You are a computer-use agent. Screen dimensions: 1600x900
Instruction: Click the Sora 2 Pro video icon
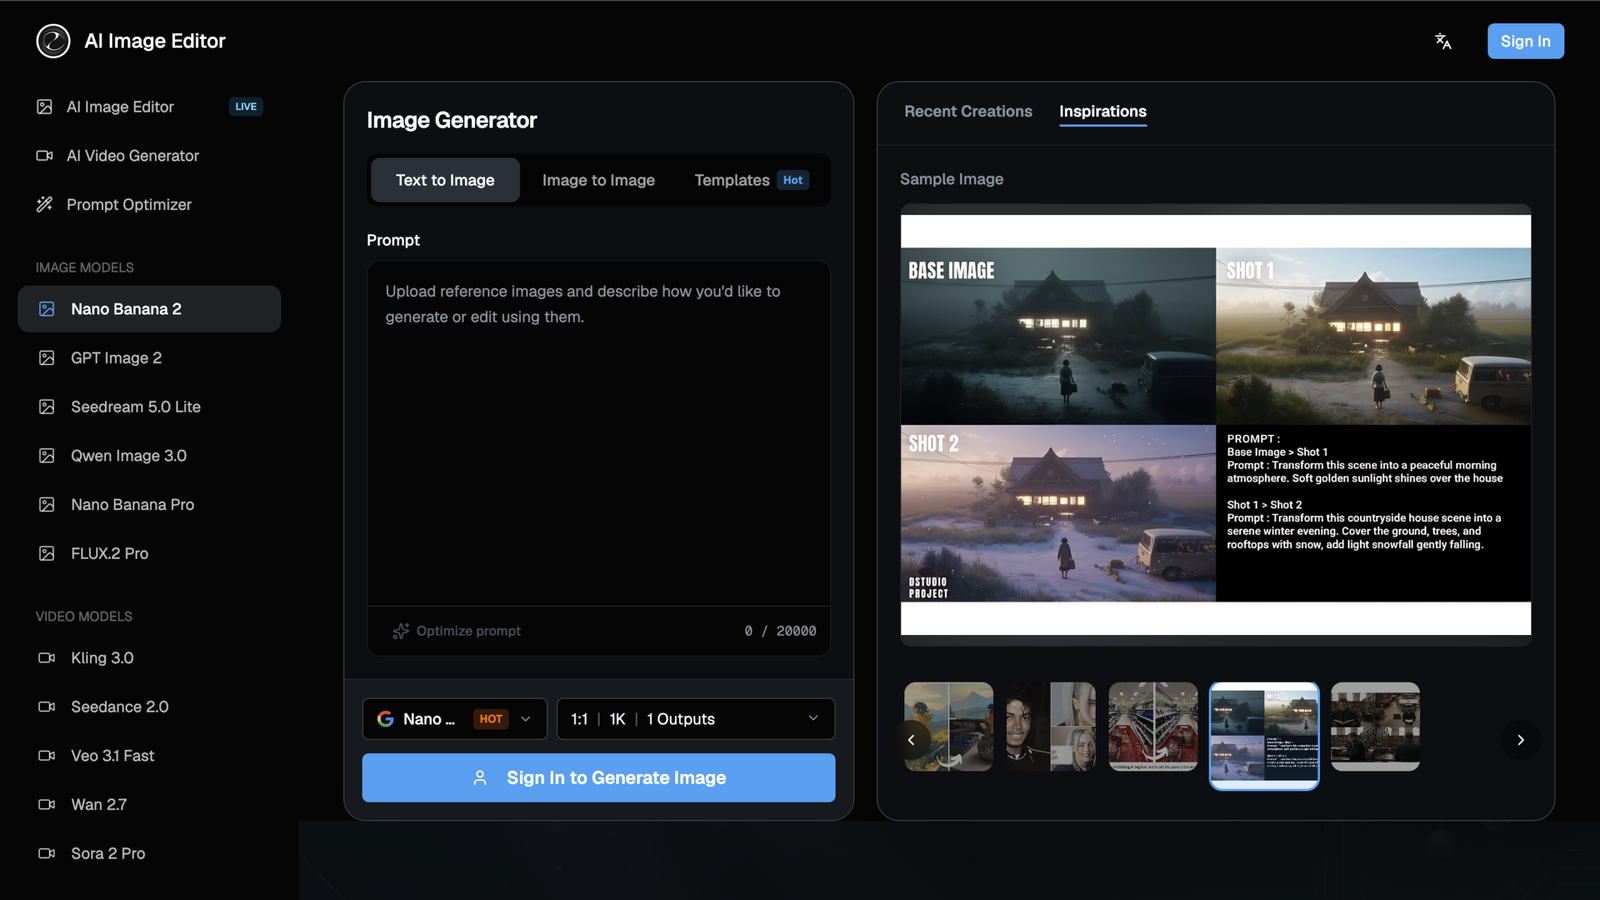[47, 854]
